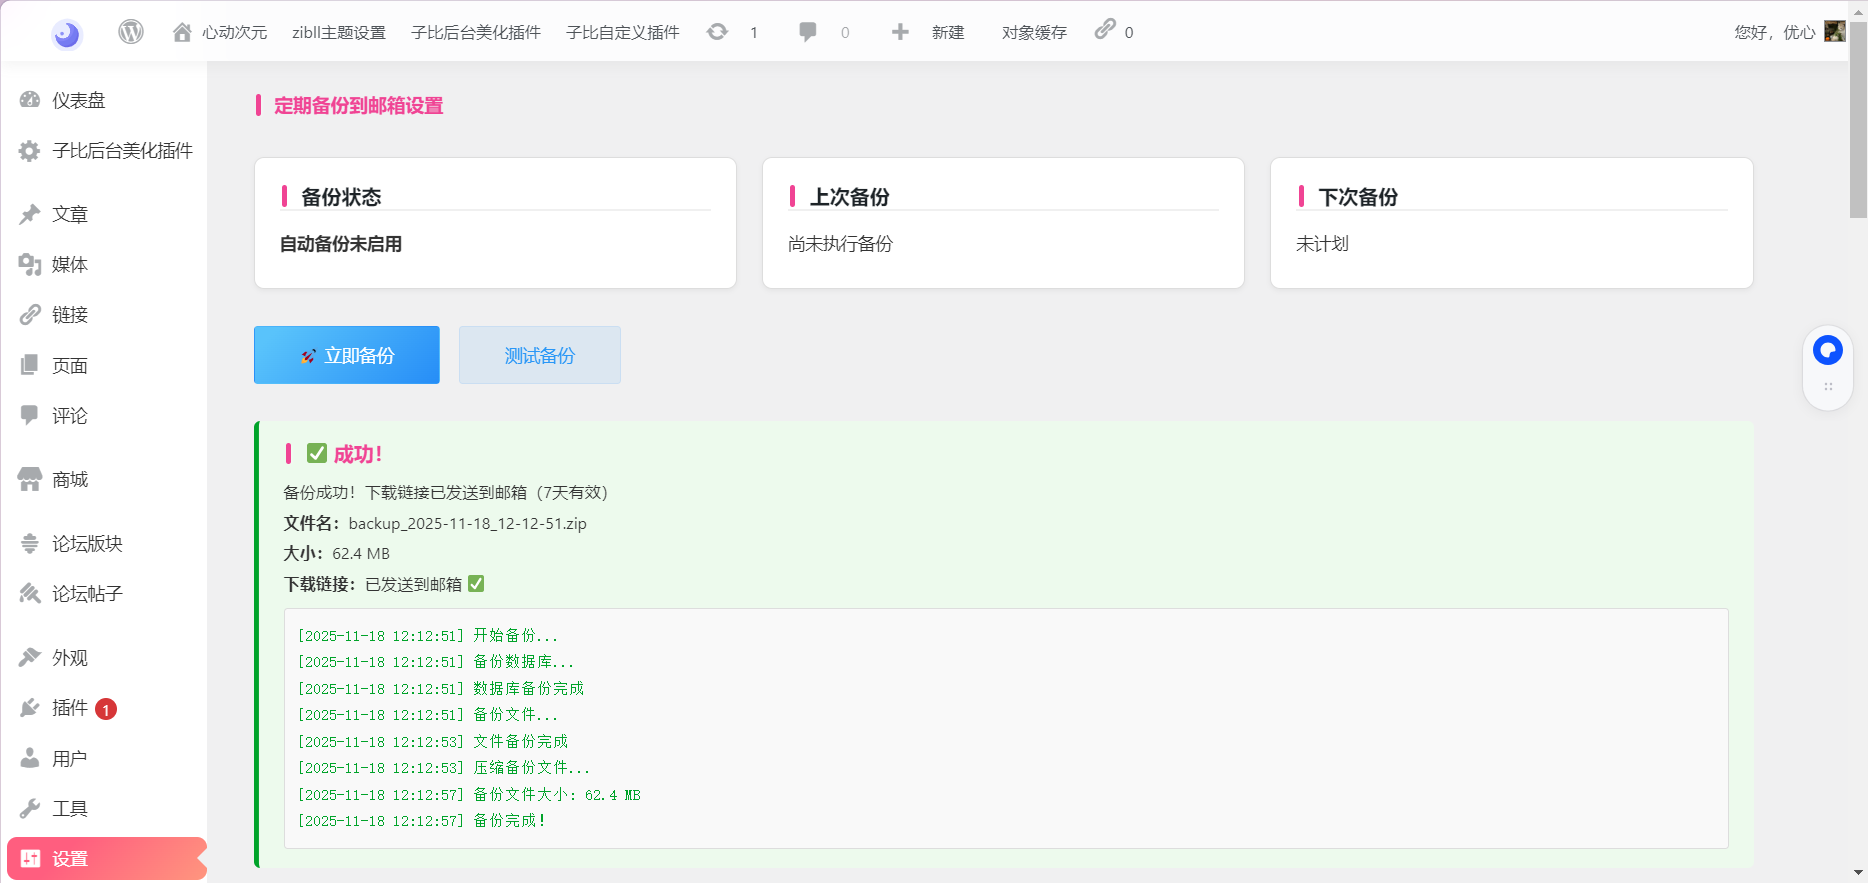Click 定期备份到邮箱设置 page heading
This screenshot has width=1868, height=883.
[359, 105]
